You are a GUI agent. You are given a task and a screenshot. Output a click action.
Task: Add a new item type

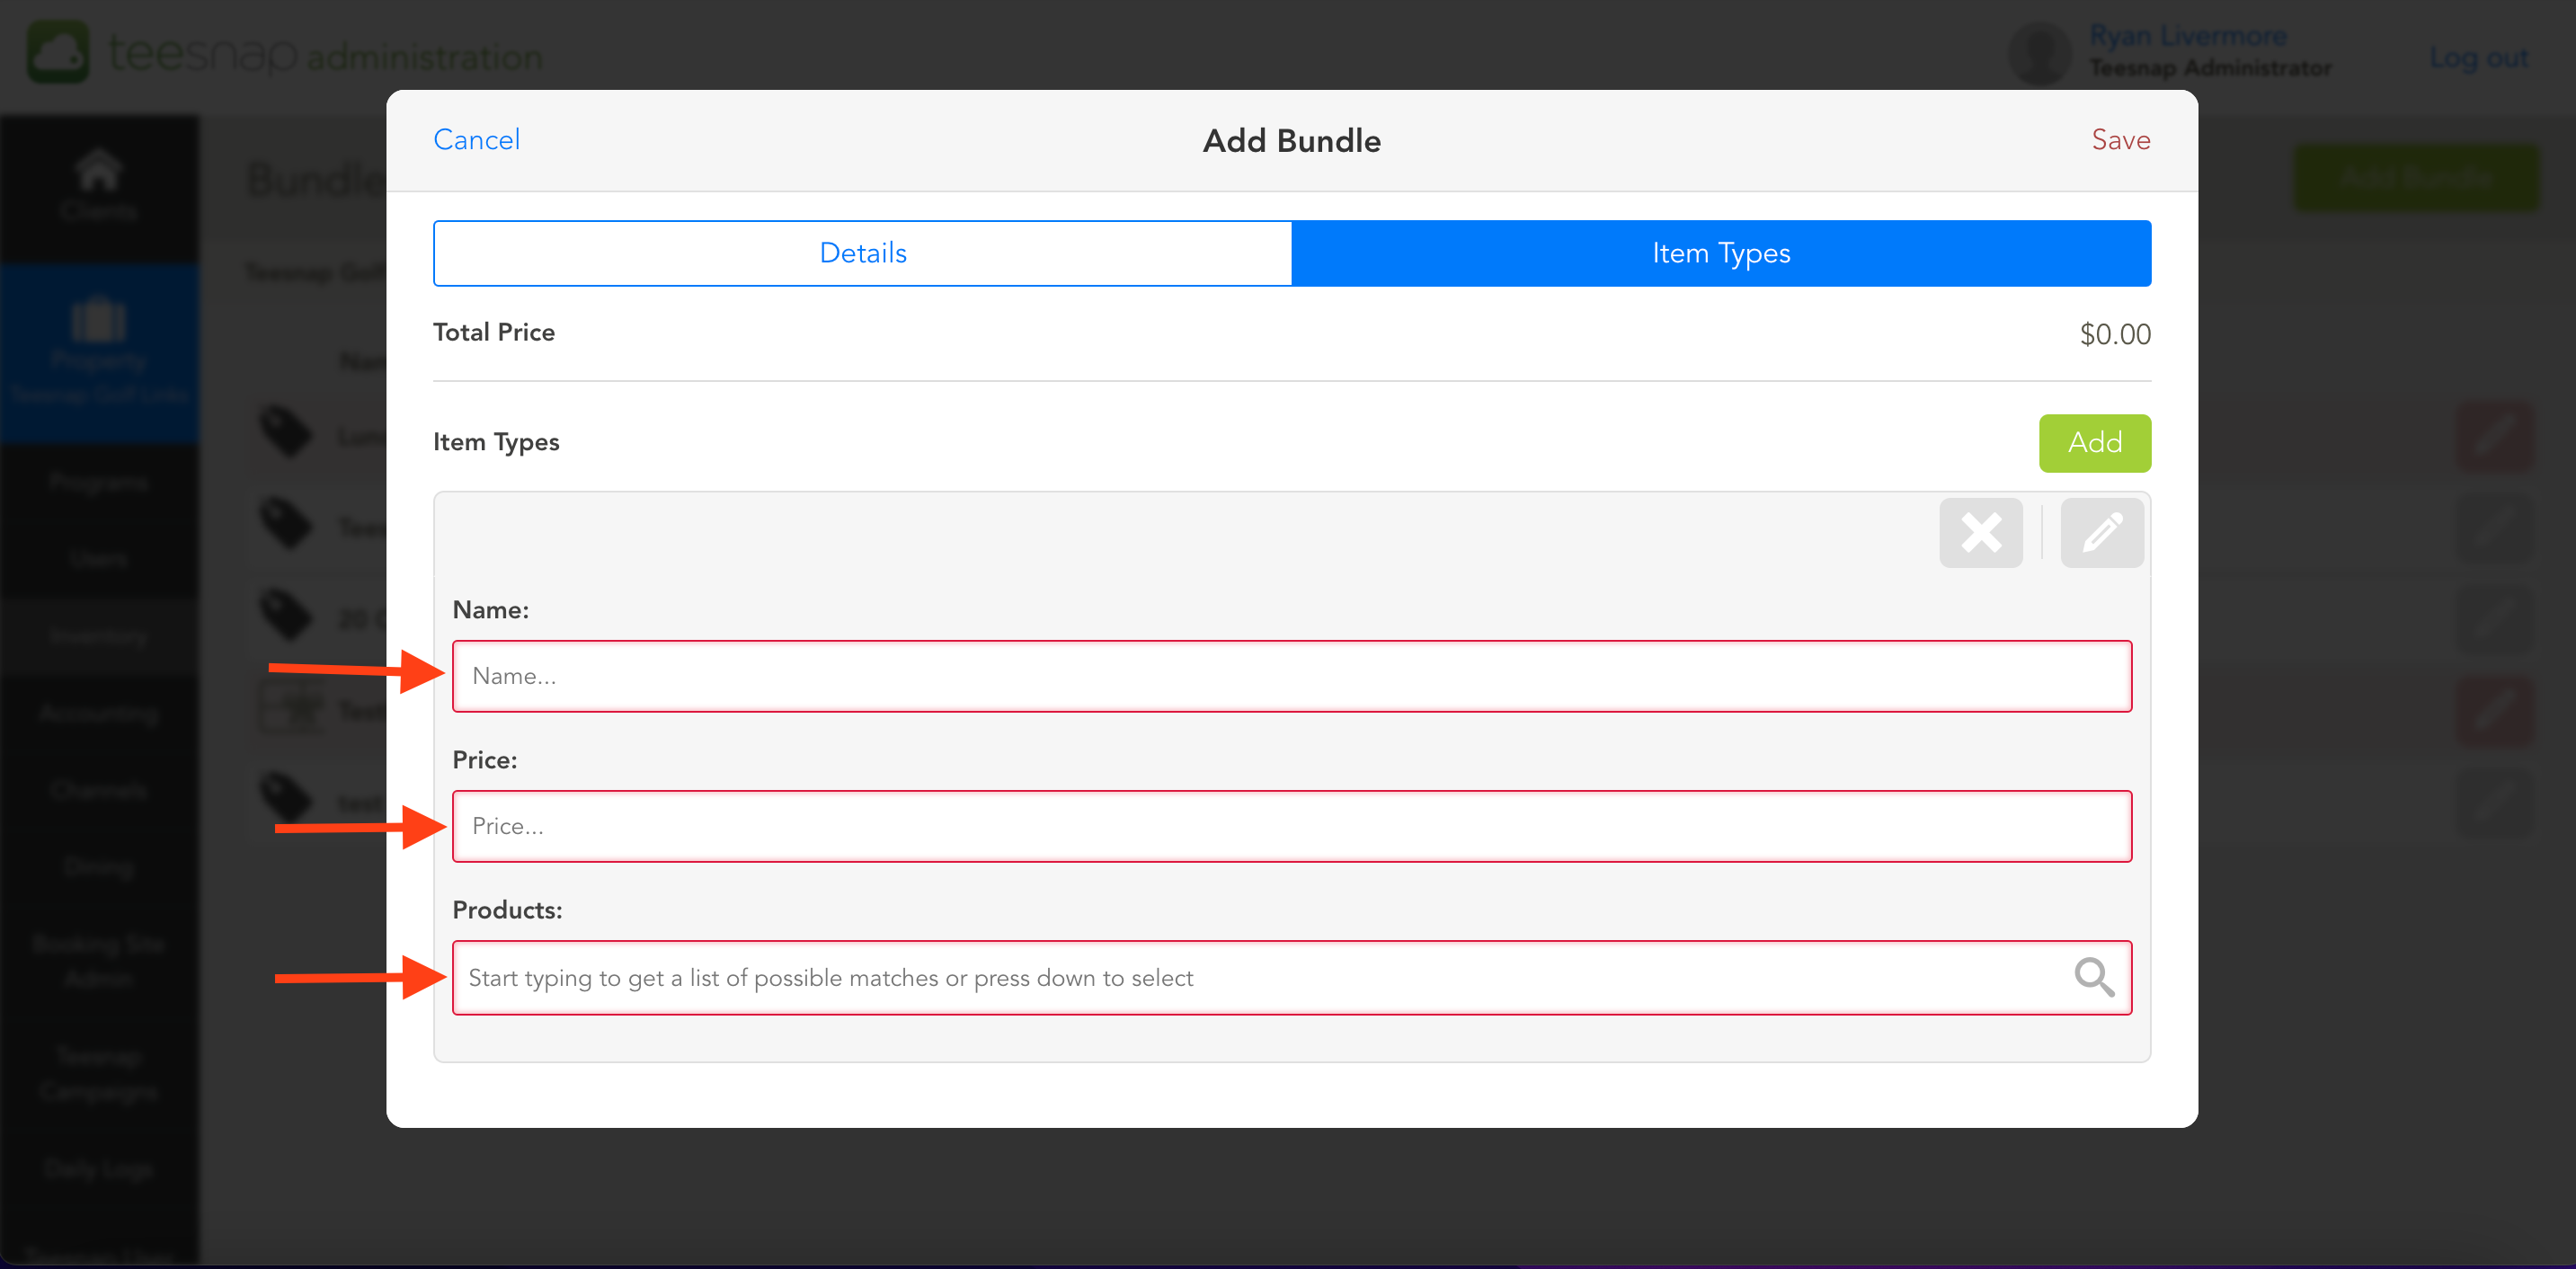[x=2094, y=442]
